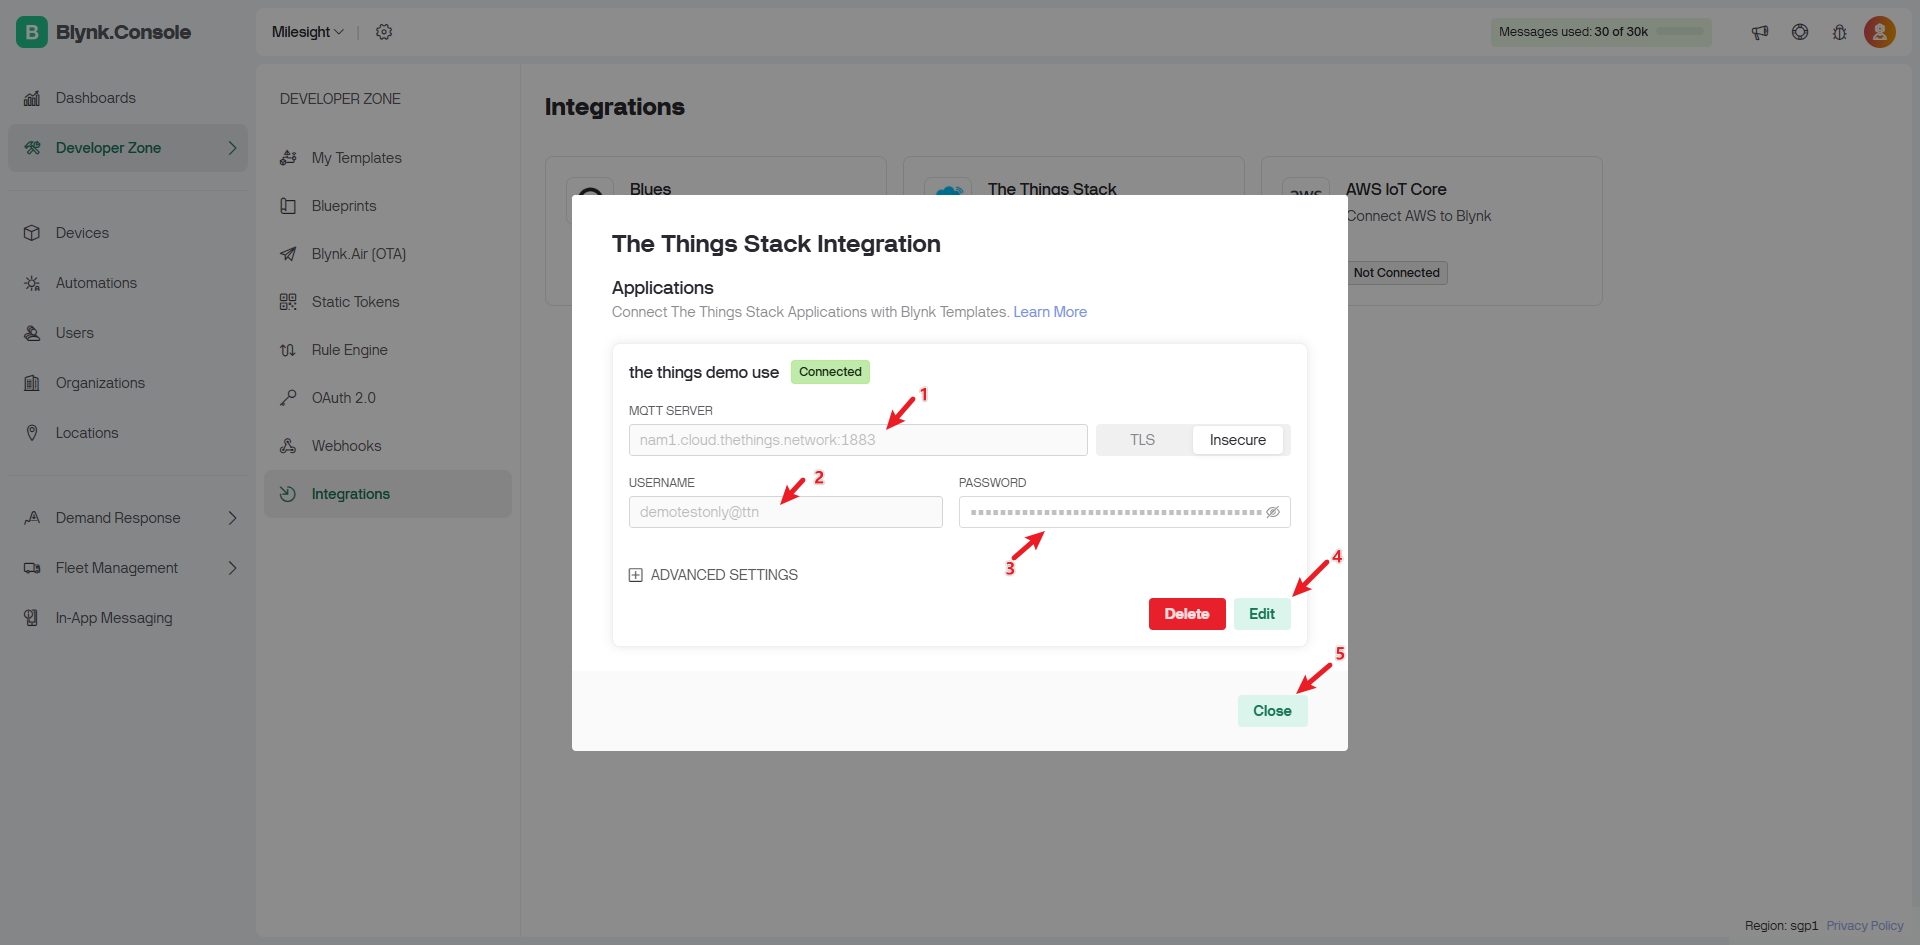Click the Static Tokens QR icon
Image resolution: width=1920 pixels, height=945 pixels.
click(x=288, y=302)
